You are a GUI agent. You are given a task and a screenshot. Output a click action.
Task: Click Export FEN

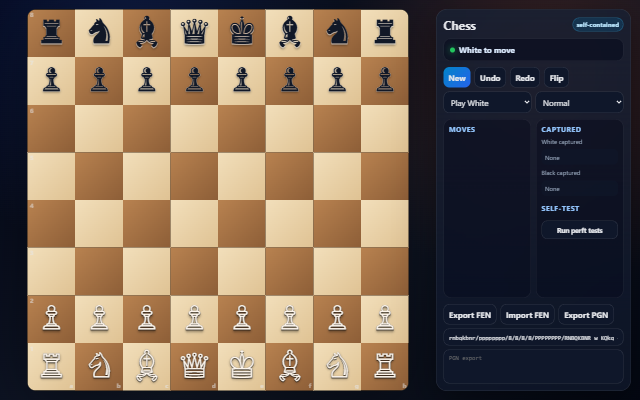[470, 315]
